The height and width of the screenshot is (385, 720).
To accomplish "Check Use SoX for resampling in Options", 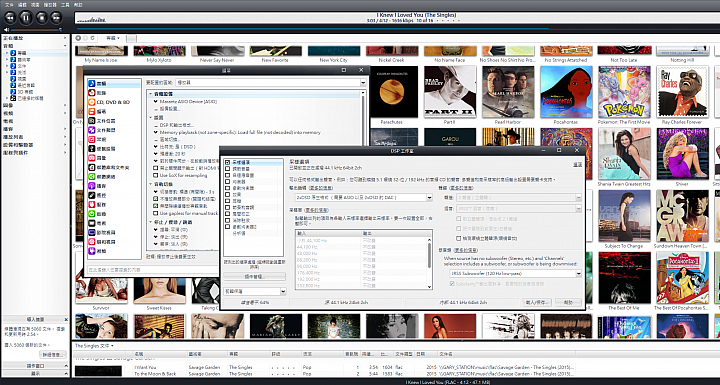I will pos(156,176).
